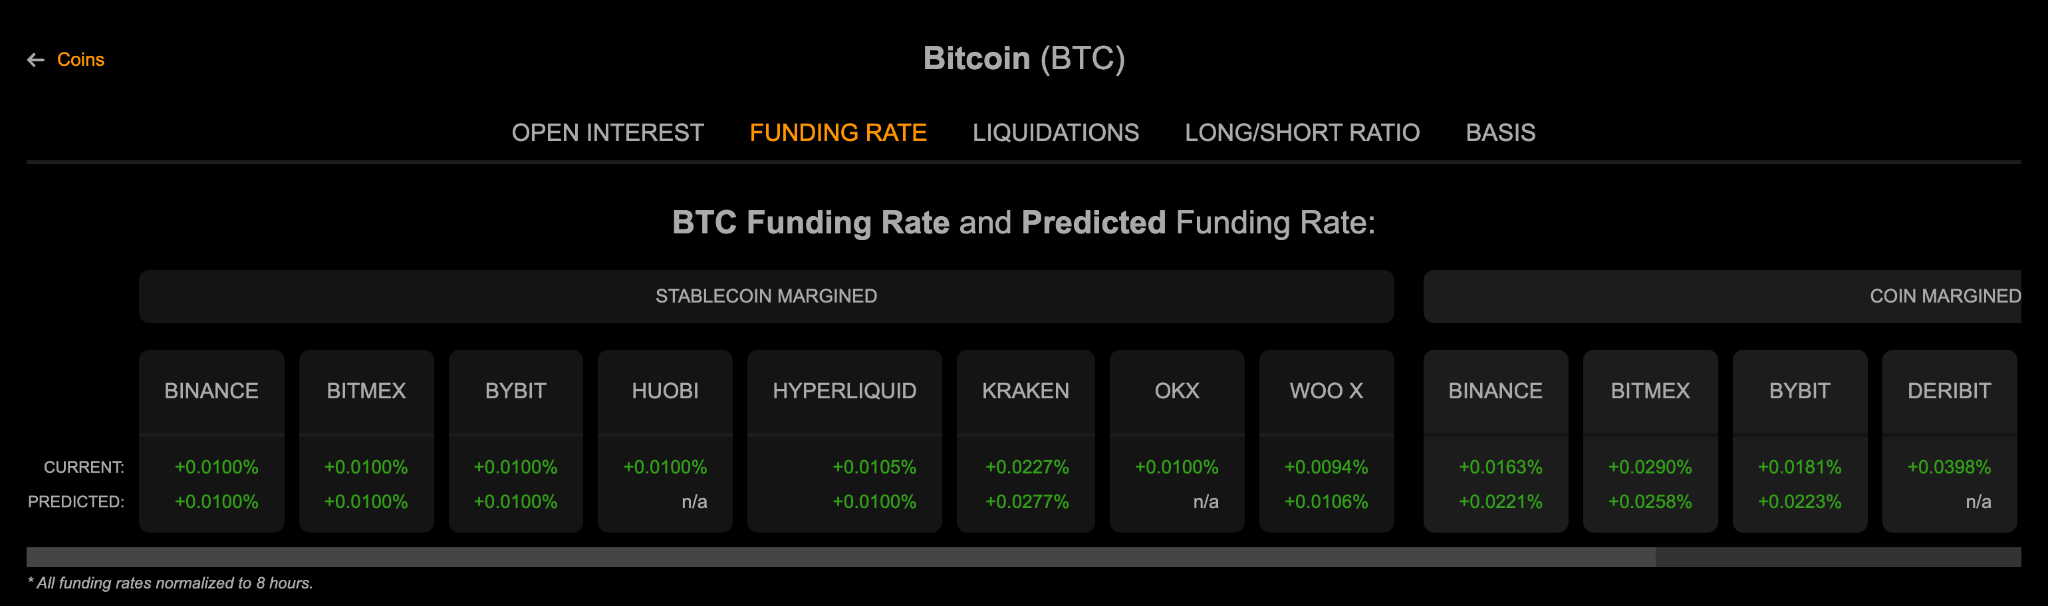
Task: Select the stablecoin BitMEX exchange header
Action: pos(366,391)
